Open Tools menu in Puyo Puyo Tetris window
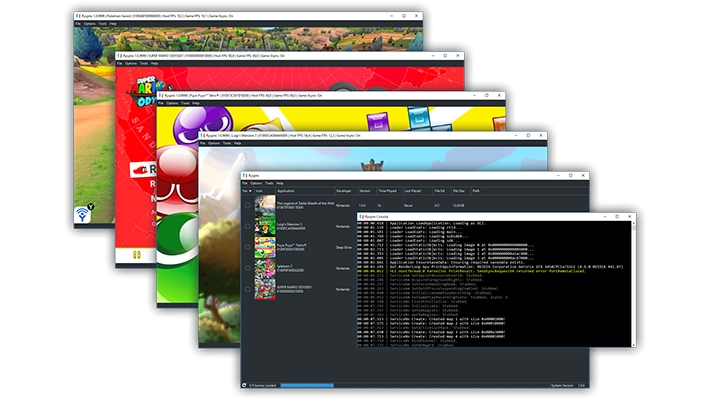Viewport: 710px width, 400px height. (186, 103)
